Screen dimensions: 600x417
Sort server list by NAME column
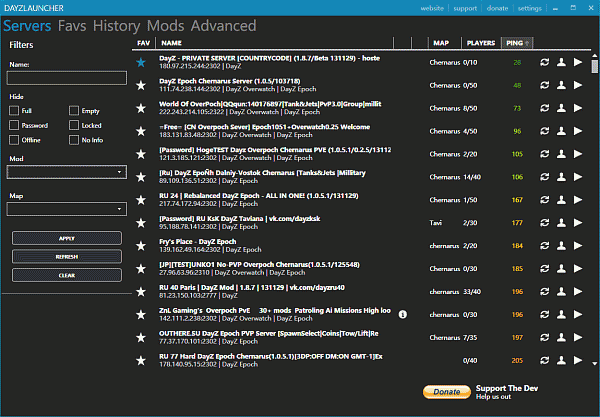pyautogui.click(x=171, y=43)
